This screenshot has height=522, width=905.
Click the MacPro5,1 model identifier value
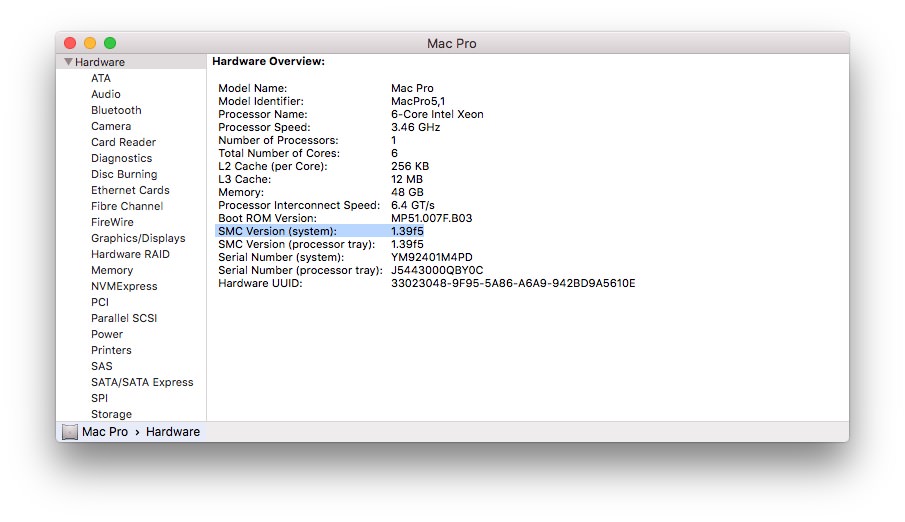tap(418, 101)
